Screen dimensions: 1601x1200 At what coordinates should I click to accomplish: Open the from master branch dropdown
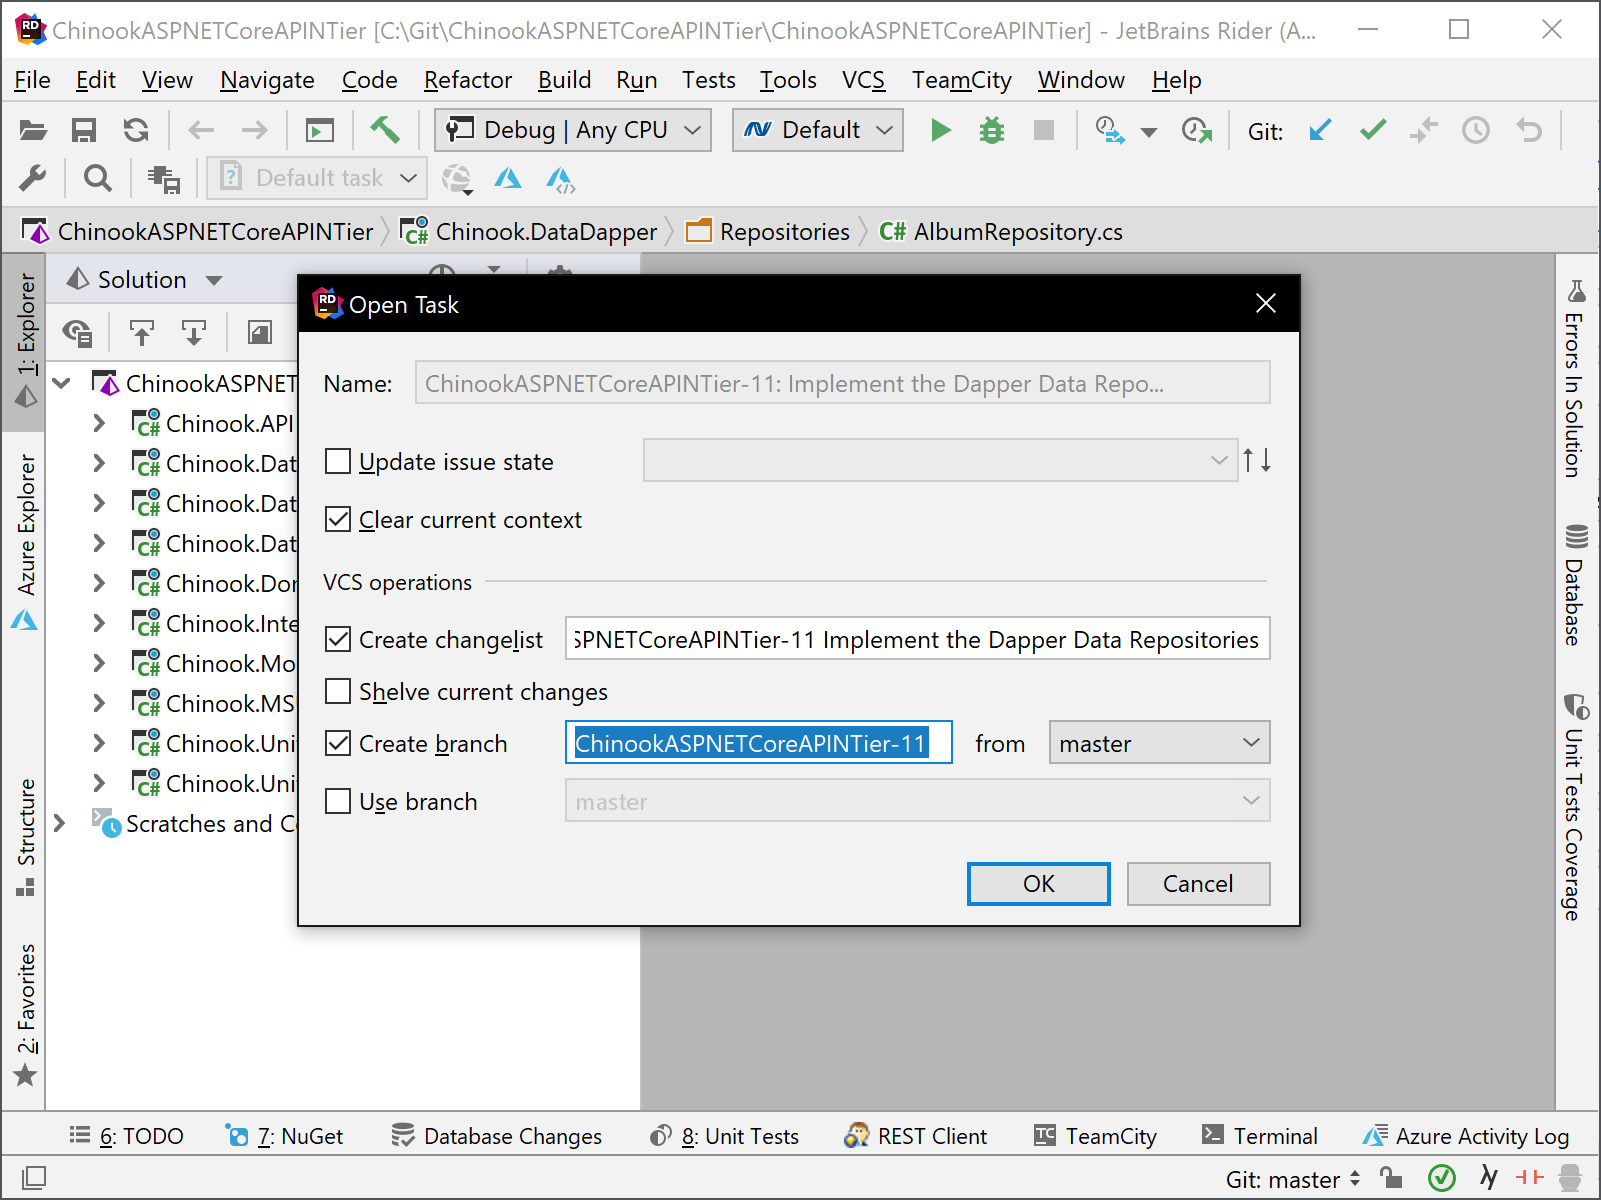click(x=1159, y=743)
